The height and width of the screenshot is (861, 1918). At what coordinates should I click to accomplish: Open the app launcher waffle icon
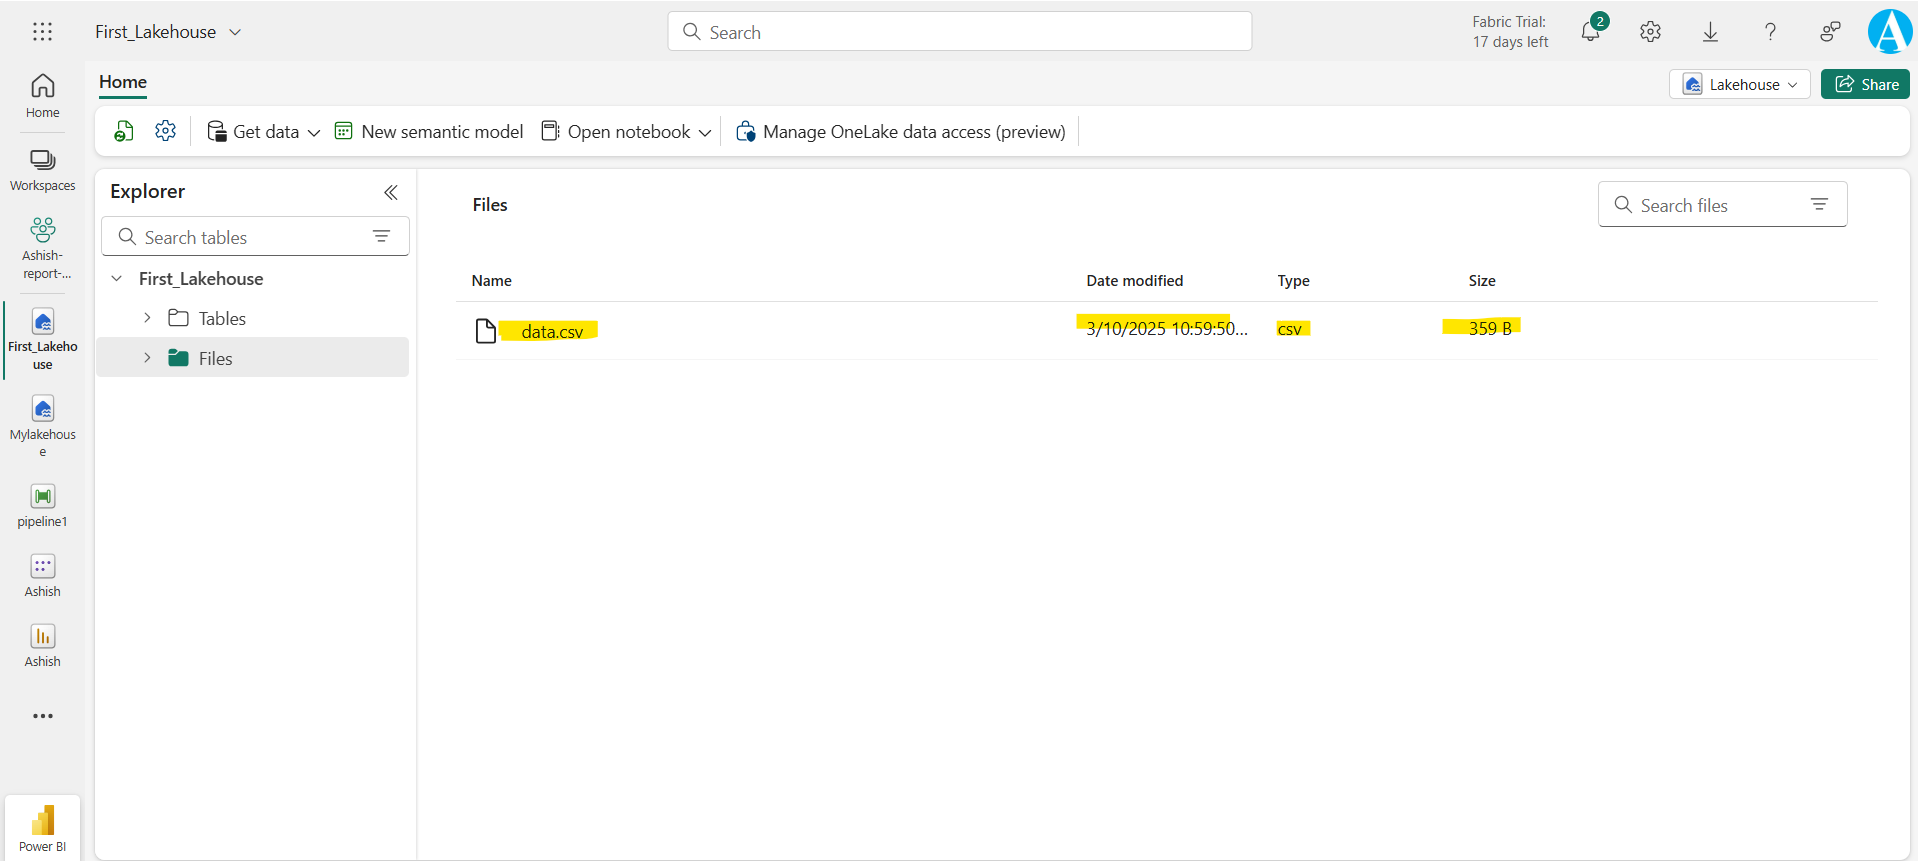[x=42, y=32]
